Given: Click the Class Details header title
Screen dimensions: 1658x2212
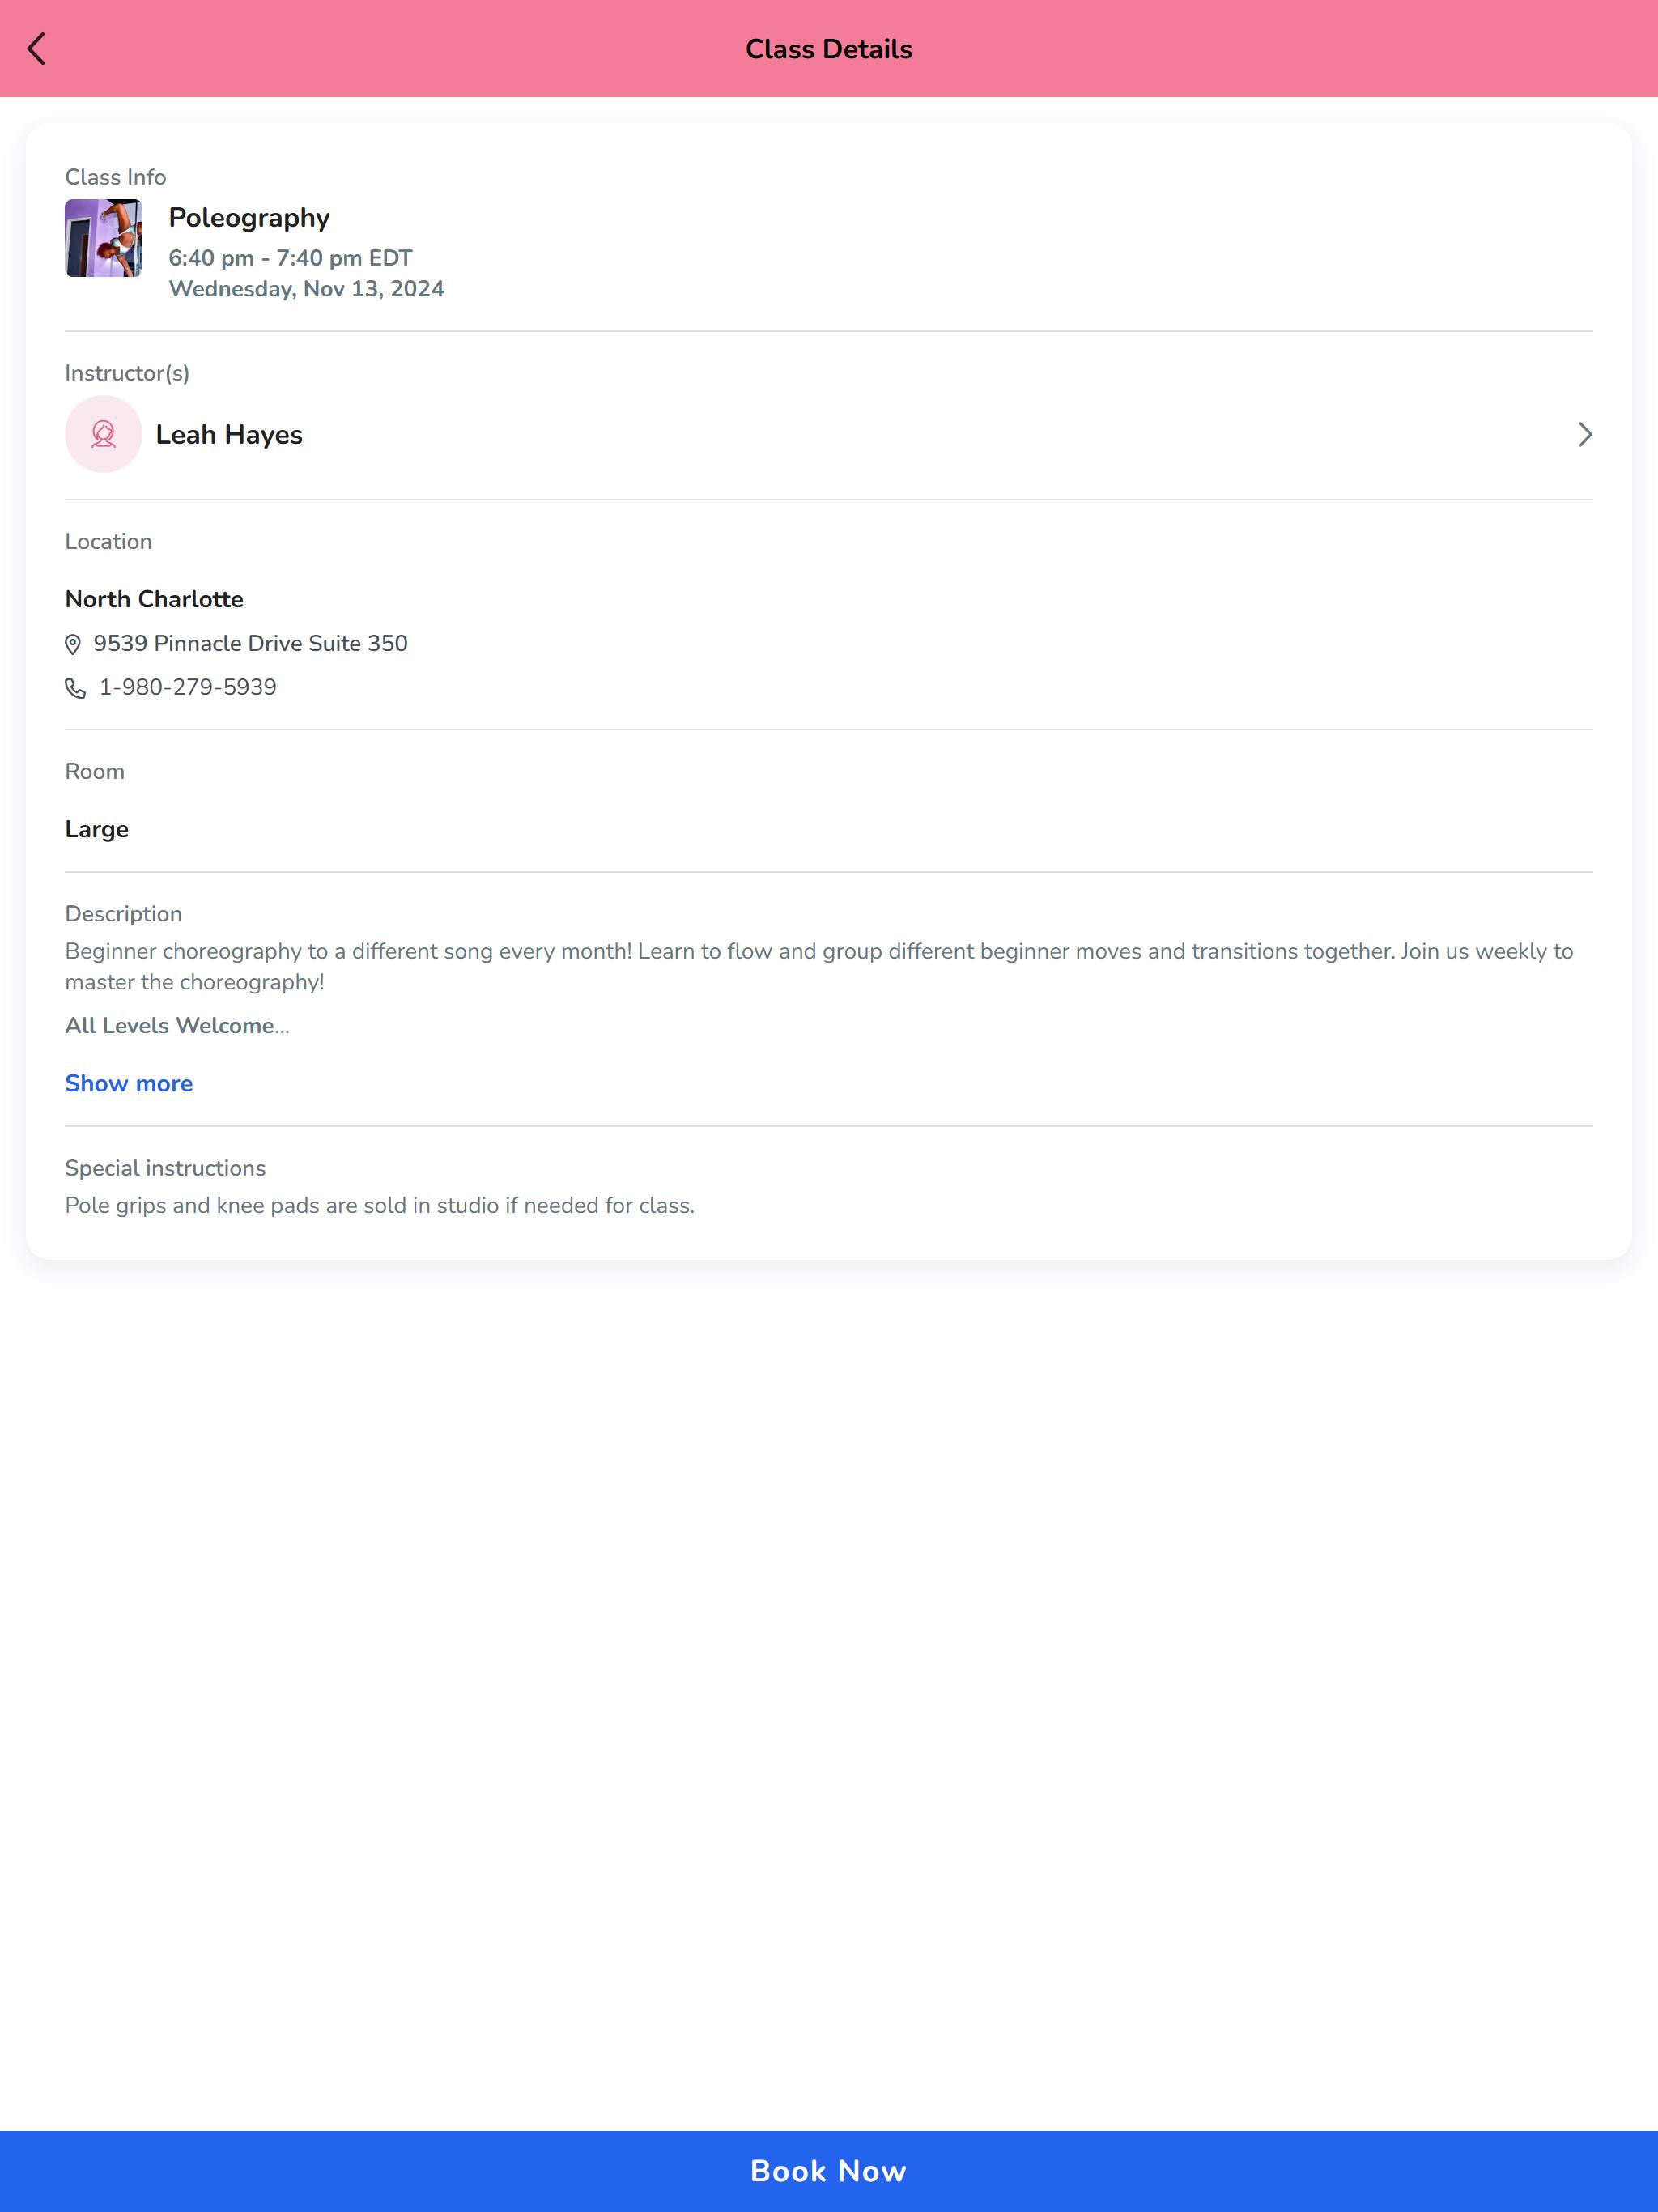Looking at the screenshot, I should 829,49.
